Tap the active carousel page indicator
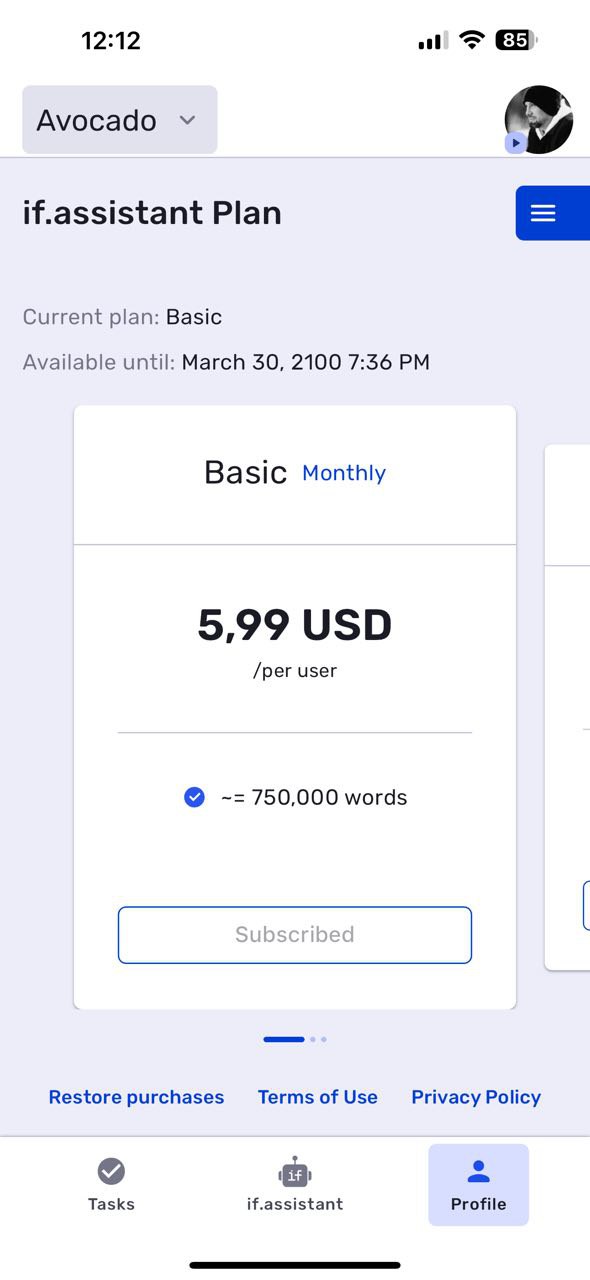590x1280 pixels. [284, 1039]
